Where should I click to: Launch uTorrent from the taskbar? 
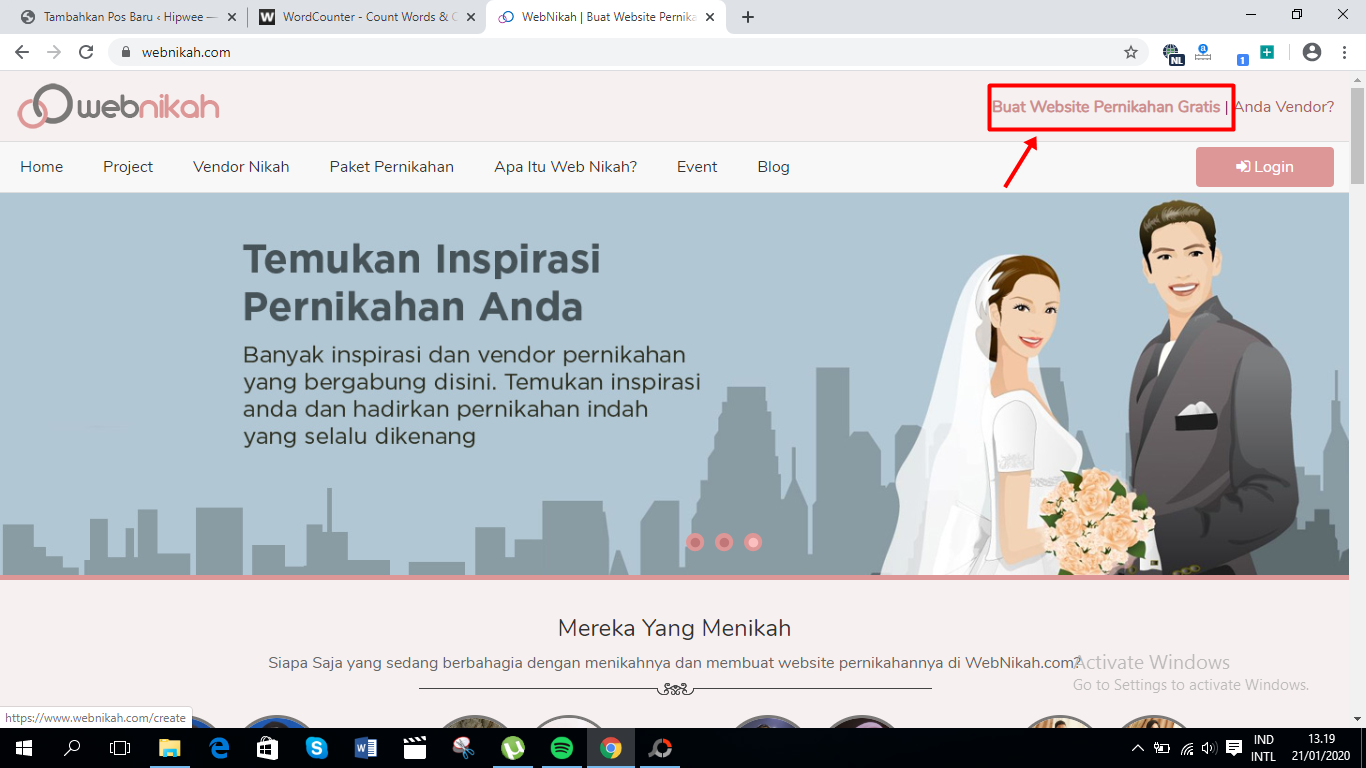tap(512, 746)
